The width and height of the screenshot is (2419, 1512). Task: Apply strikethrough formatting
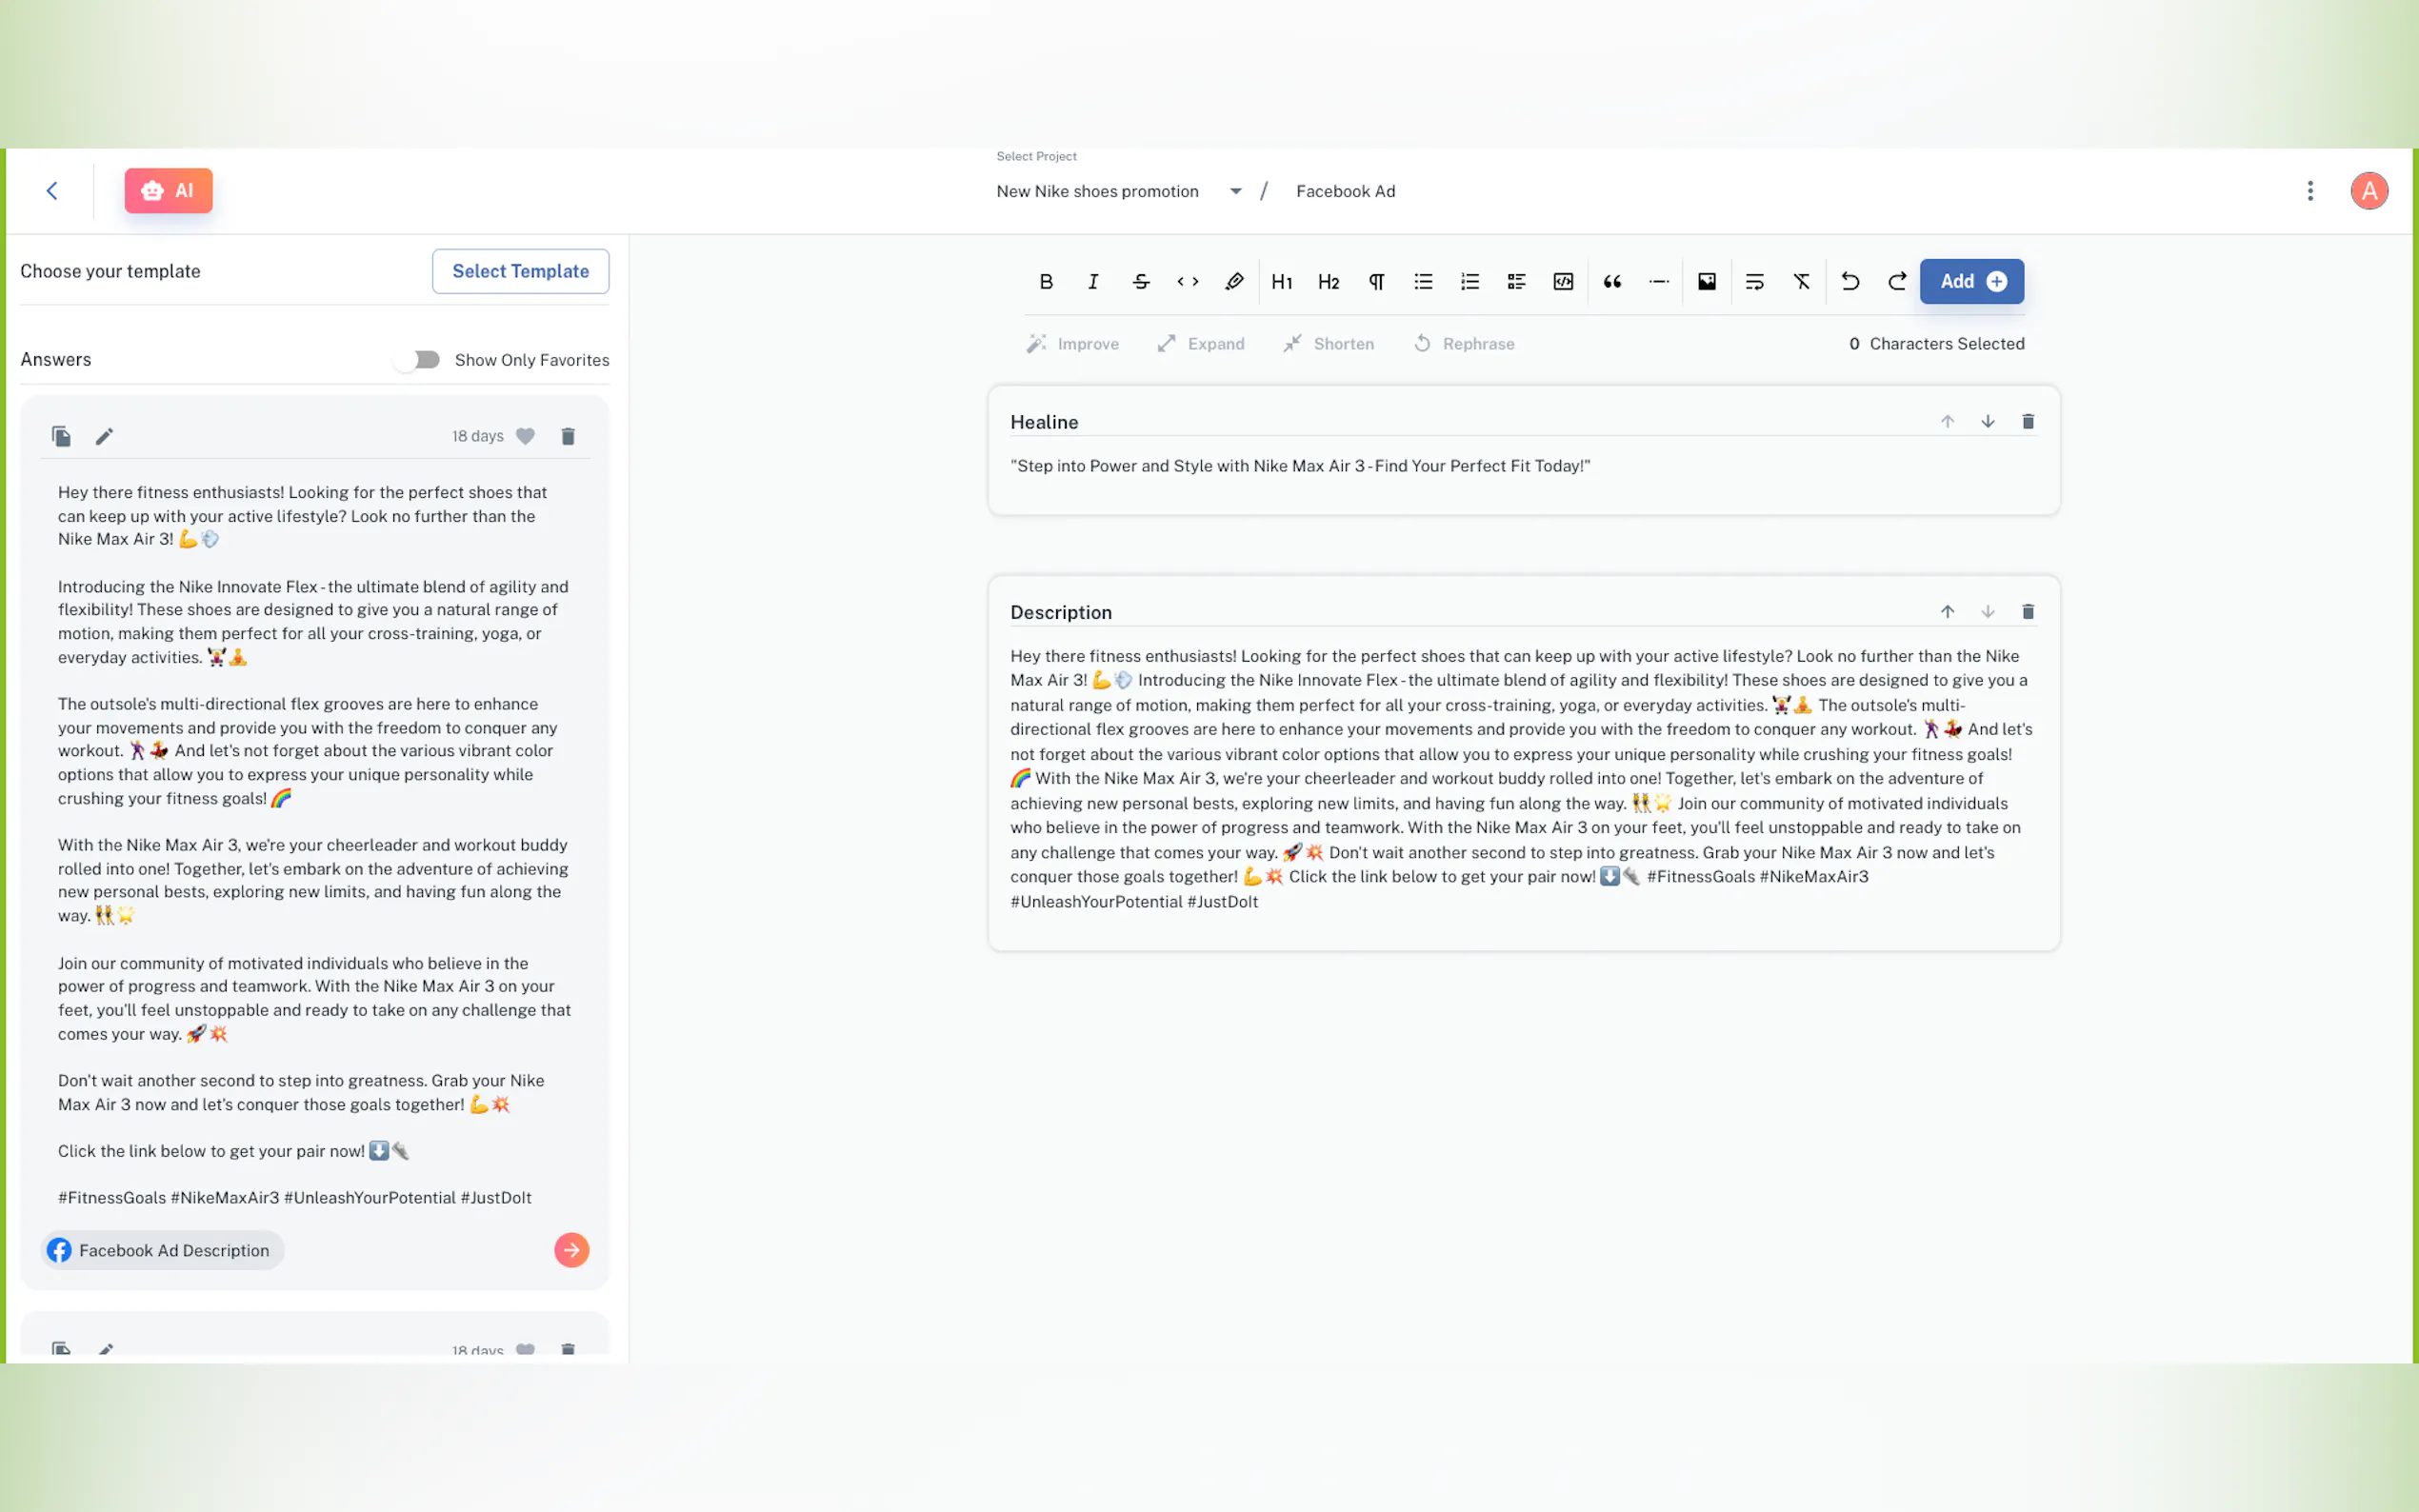coord(1141,282)
